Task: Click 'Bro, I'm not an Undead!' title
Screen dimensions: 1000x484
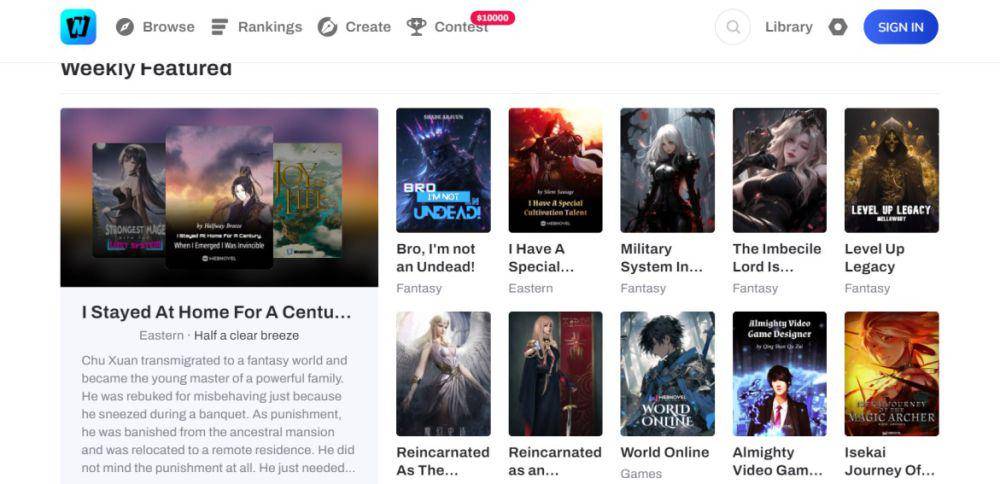Action: (x=436, y=258)
